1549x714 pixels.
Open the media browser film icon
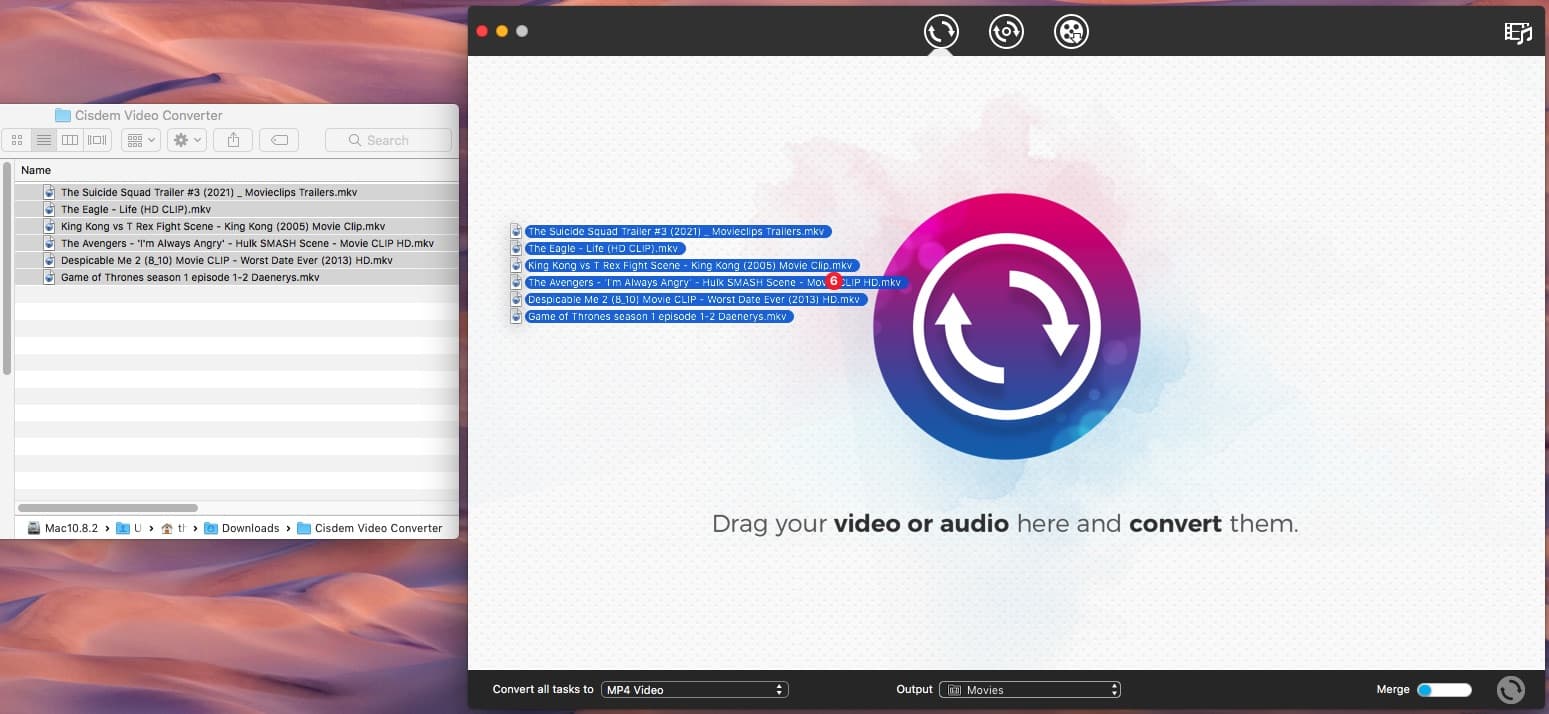point(1518,33)
